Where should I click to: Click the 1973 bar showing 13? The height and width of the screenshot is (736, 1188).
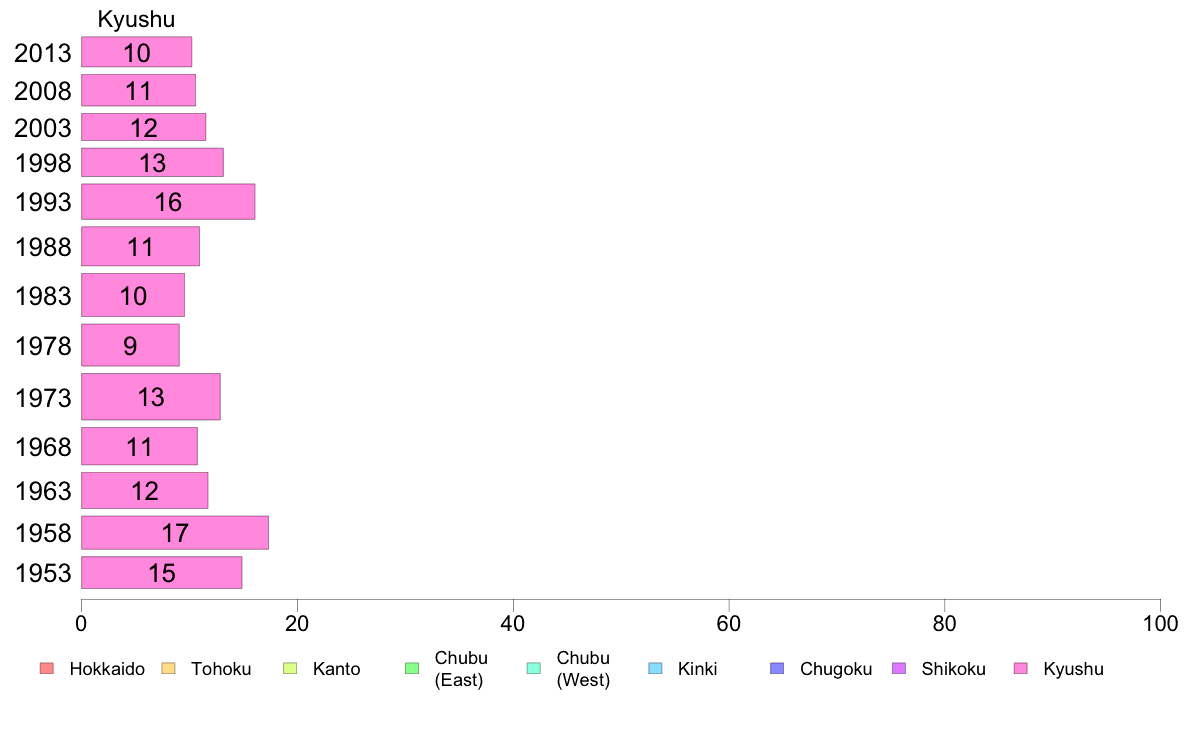151,396
